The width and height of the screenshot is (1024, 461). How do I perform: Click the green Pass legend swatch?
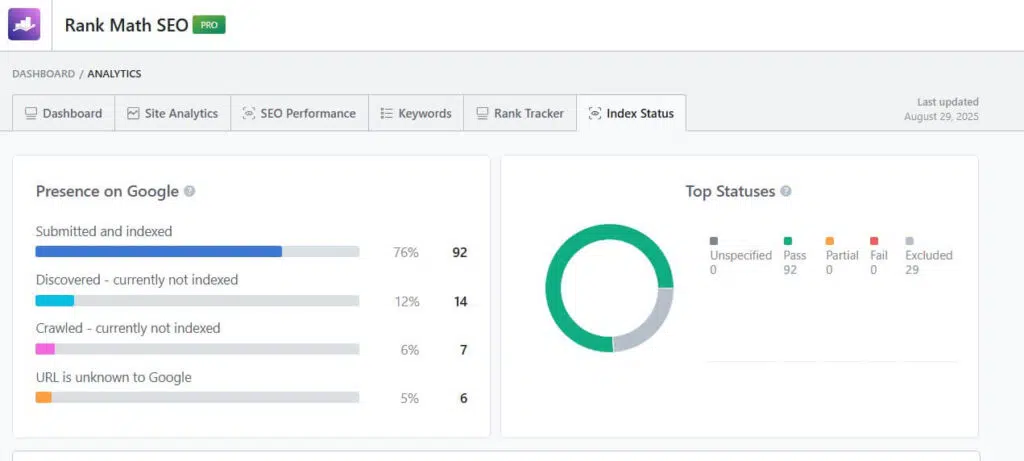[788, 241]
